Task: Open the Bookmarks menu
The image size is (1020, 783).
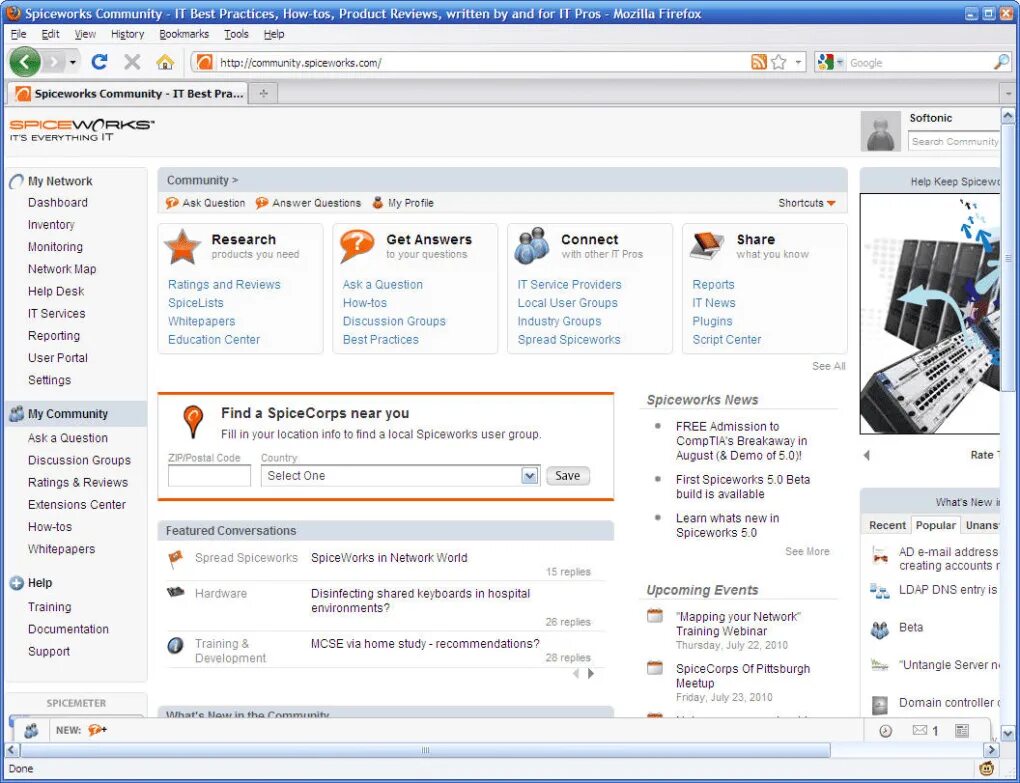Action: (184, 34)
